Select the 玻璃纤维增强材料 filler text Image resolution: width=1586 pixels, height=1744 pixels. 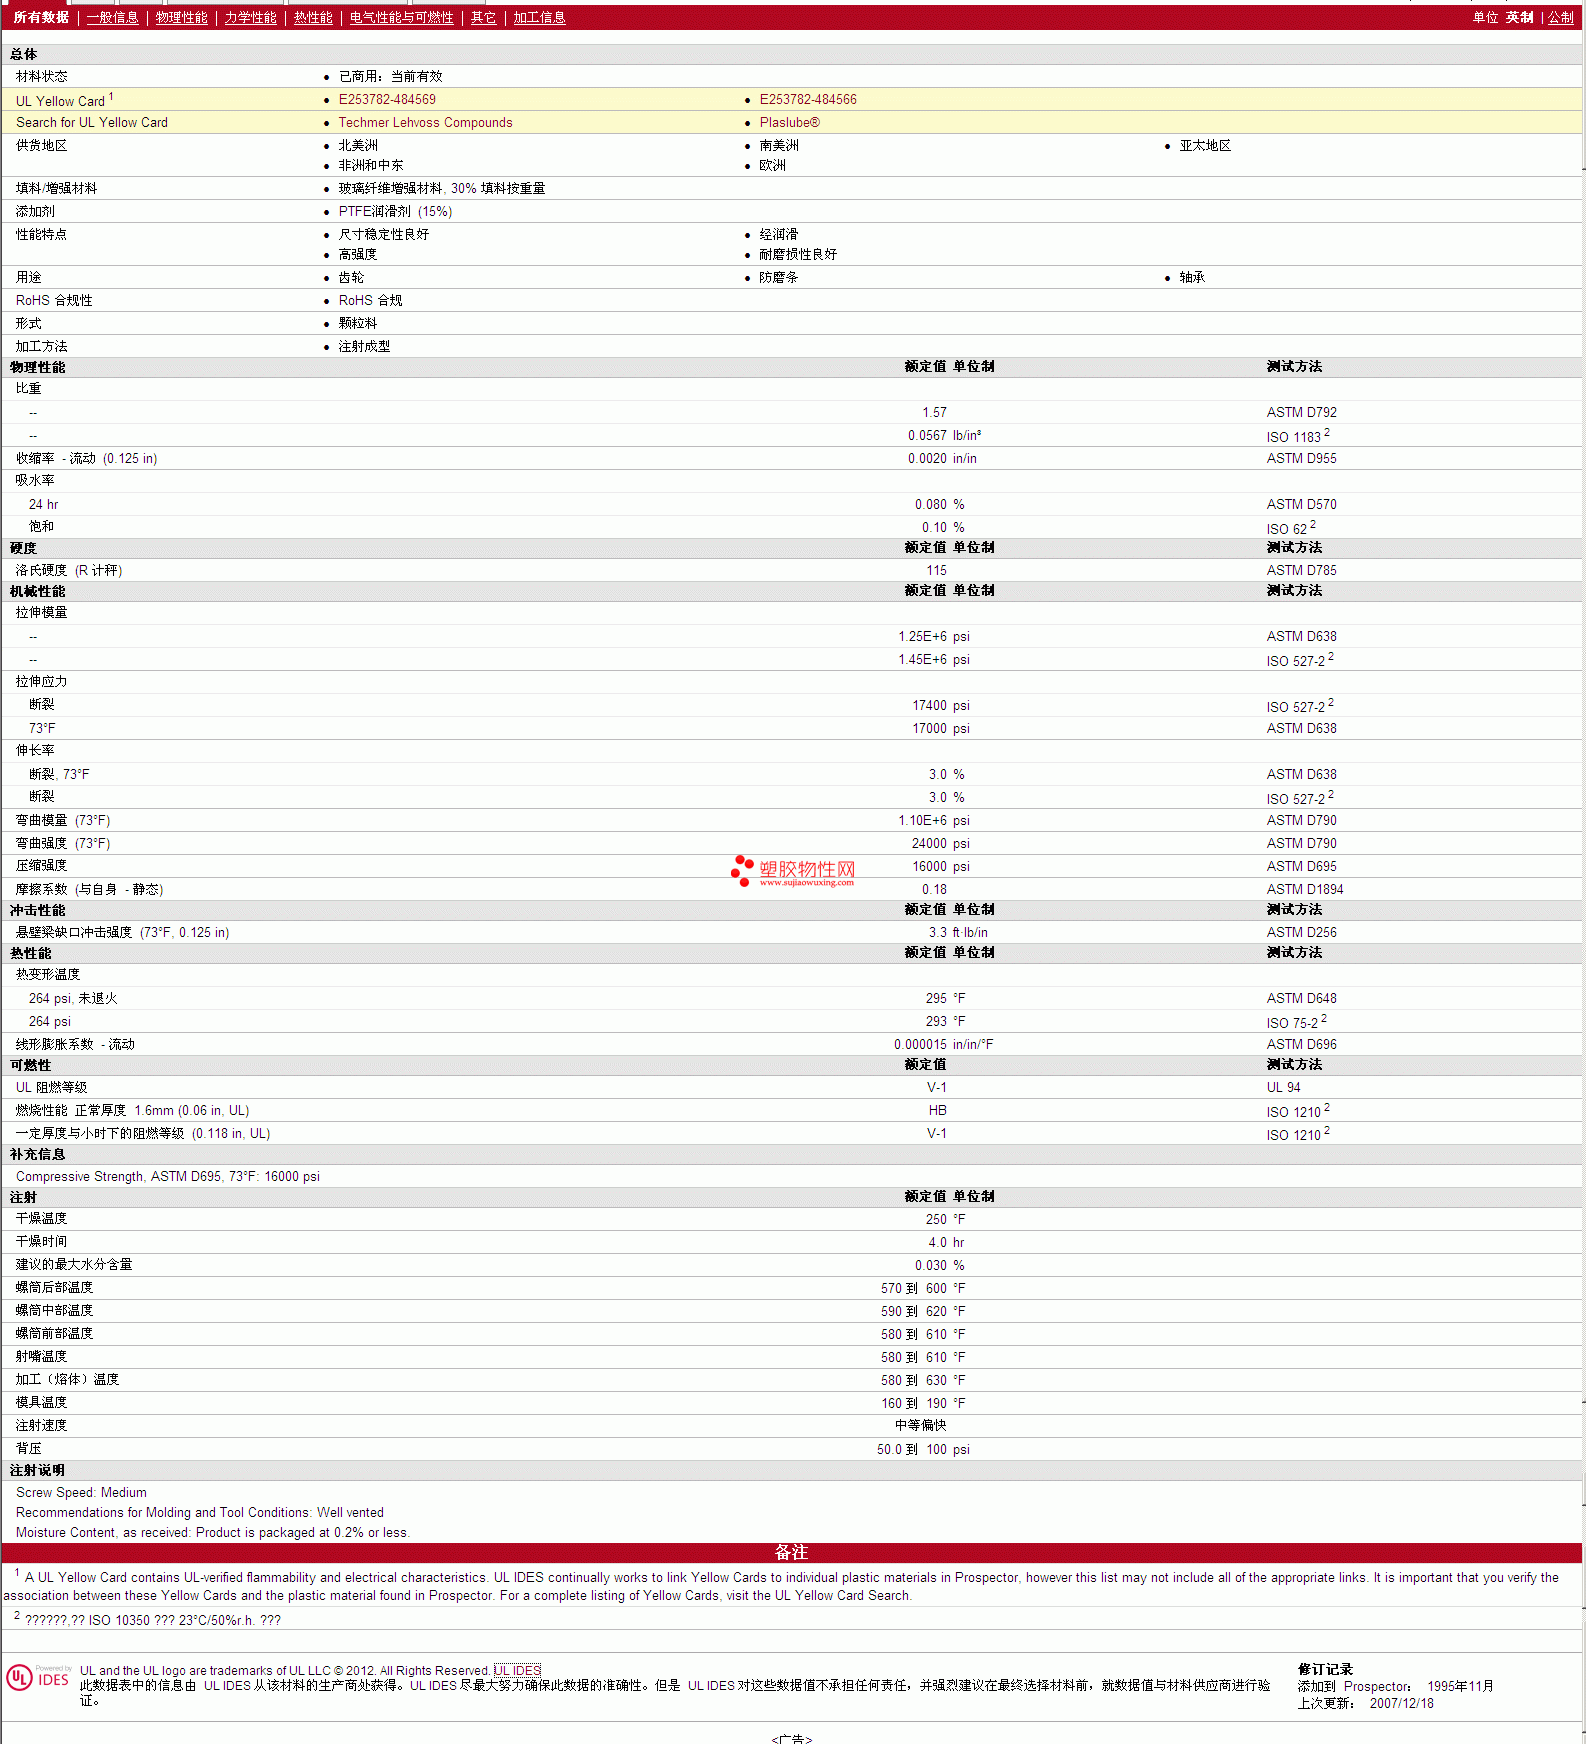441,188
